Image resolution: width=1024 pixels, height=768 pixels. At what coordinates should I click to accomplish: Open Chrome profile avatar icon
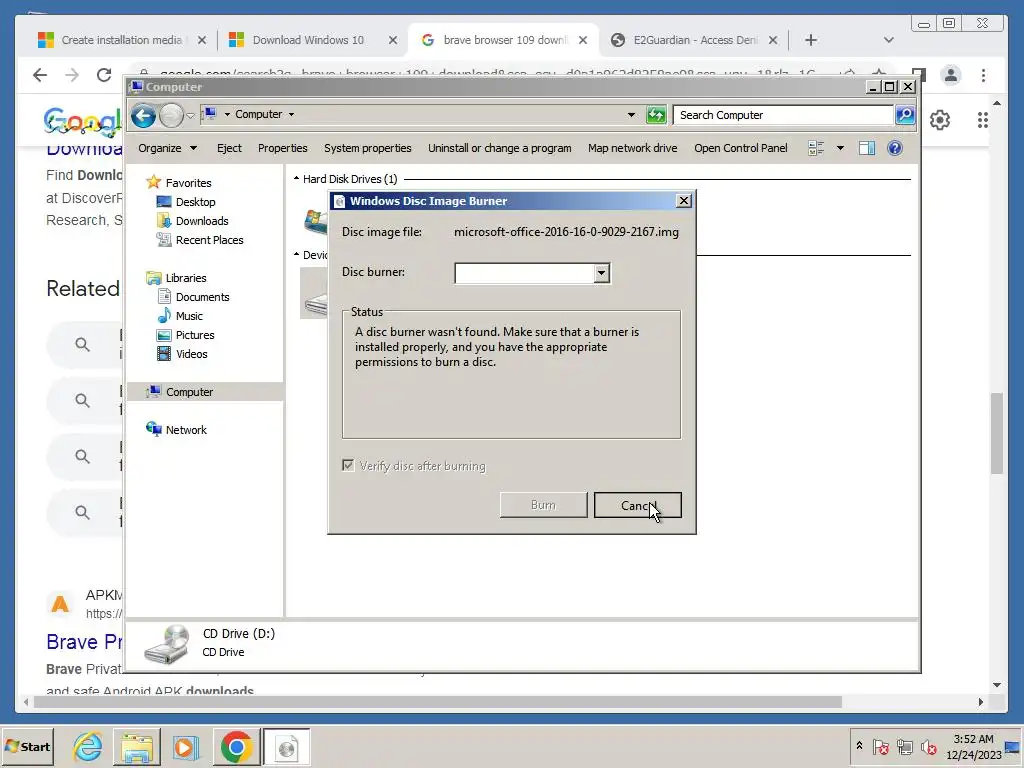[951, 75]
